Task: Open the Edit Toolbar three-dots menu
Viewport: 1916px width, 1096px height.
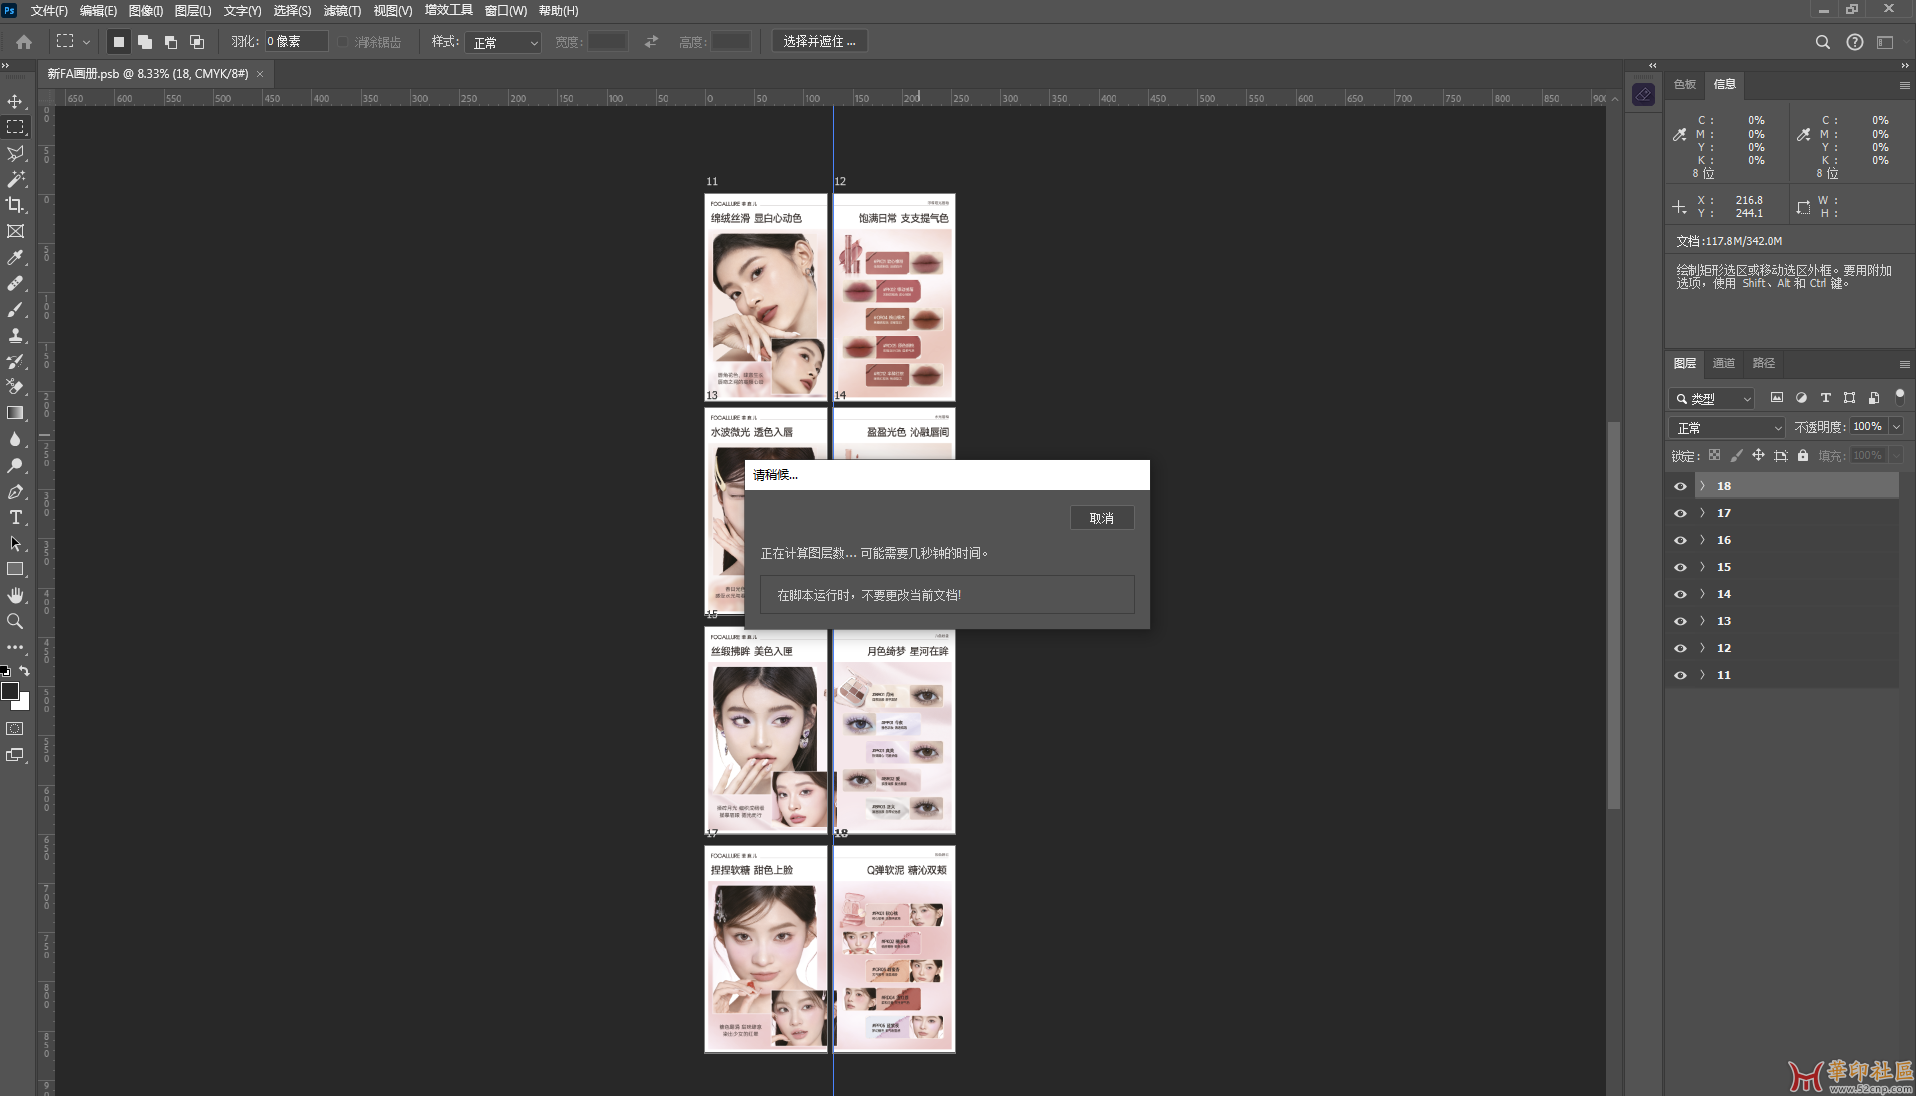Action: (x=15, y=647)
